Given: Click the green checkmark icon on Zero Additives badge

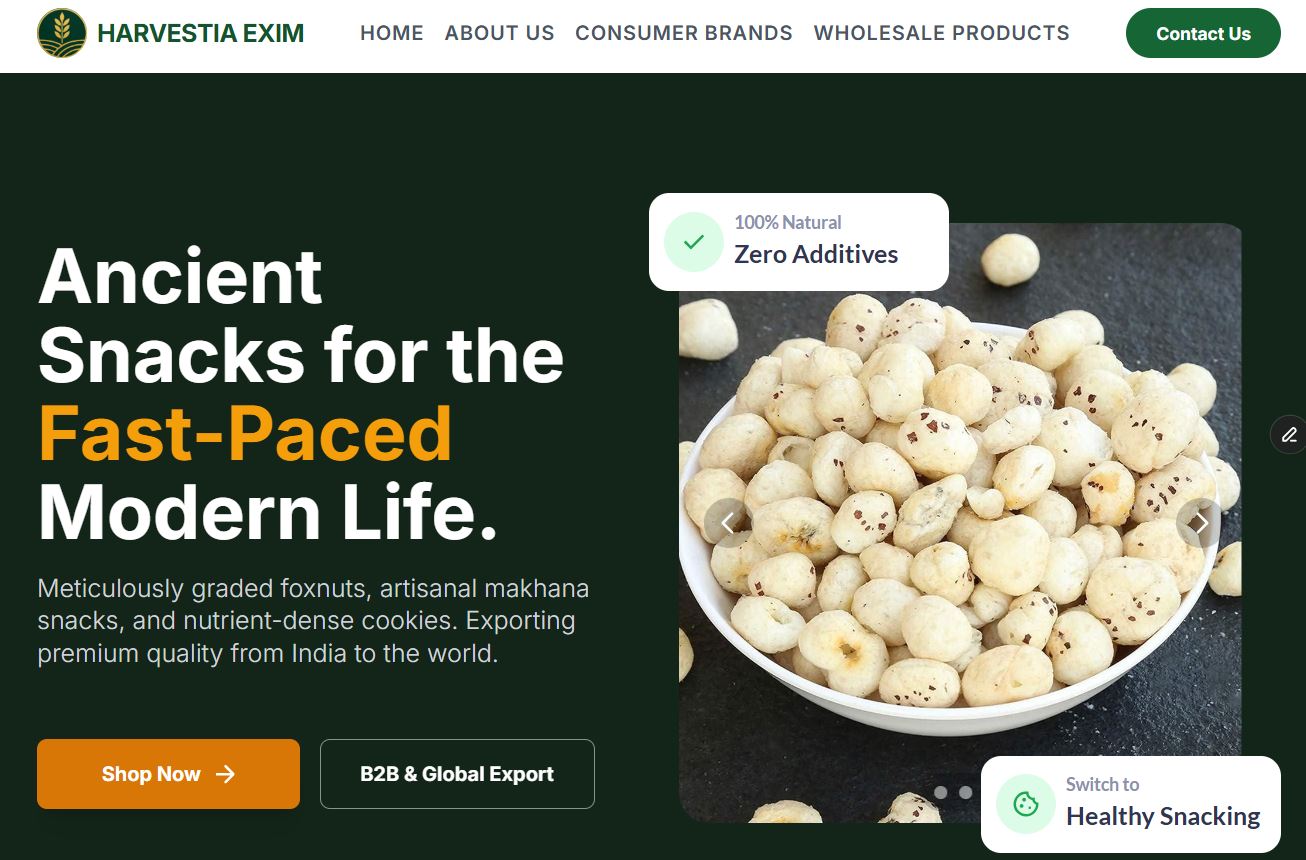Looking at the screenshot, I should [693, 242].
